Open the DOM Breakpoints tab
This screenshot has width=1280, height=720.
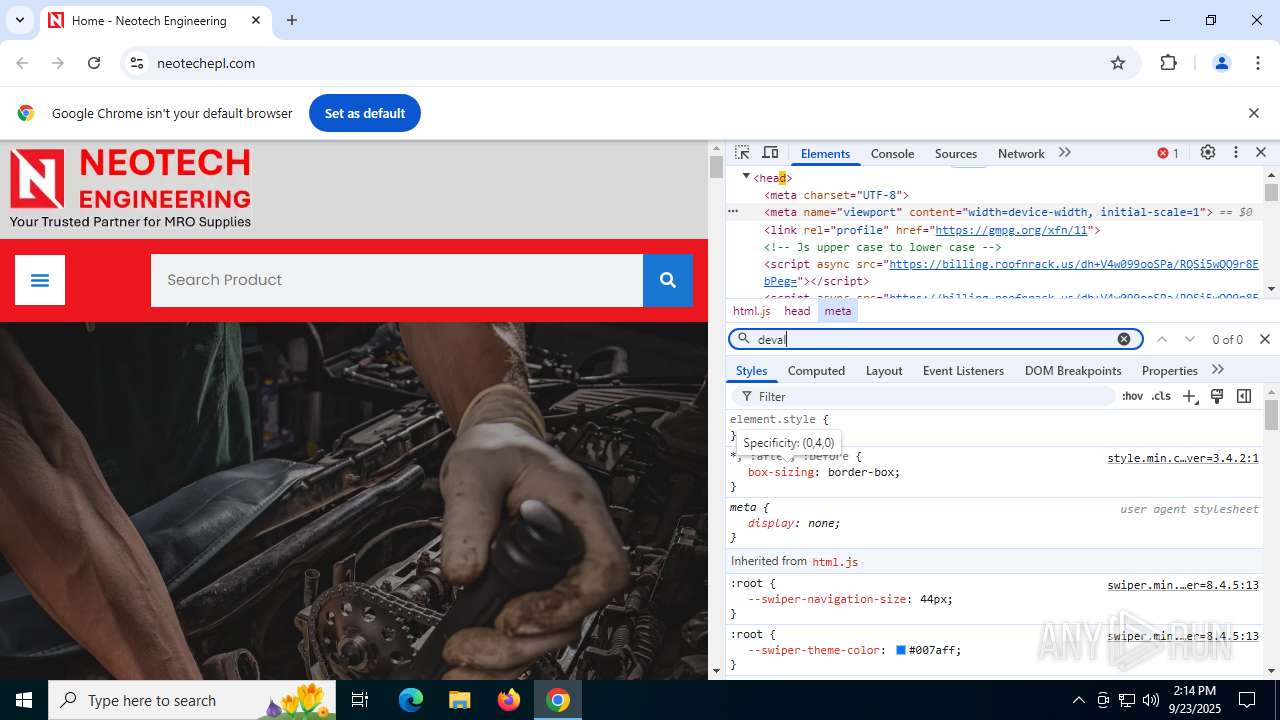click(1073, 370)
